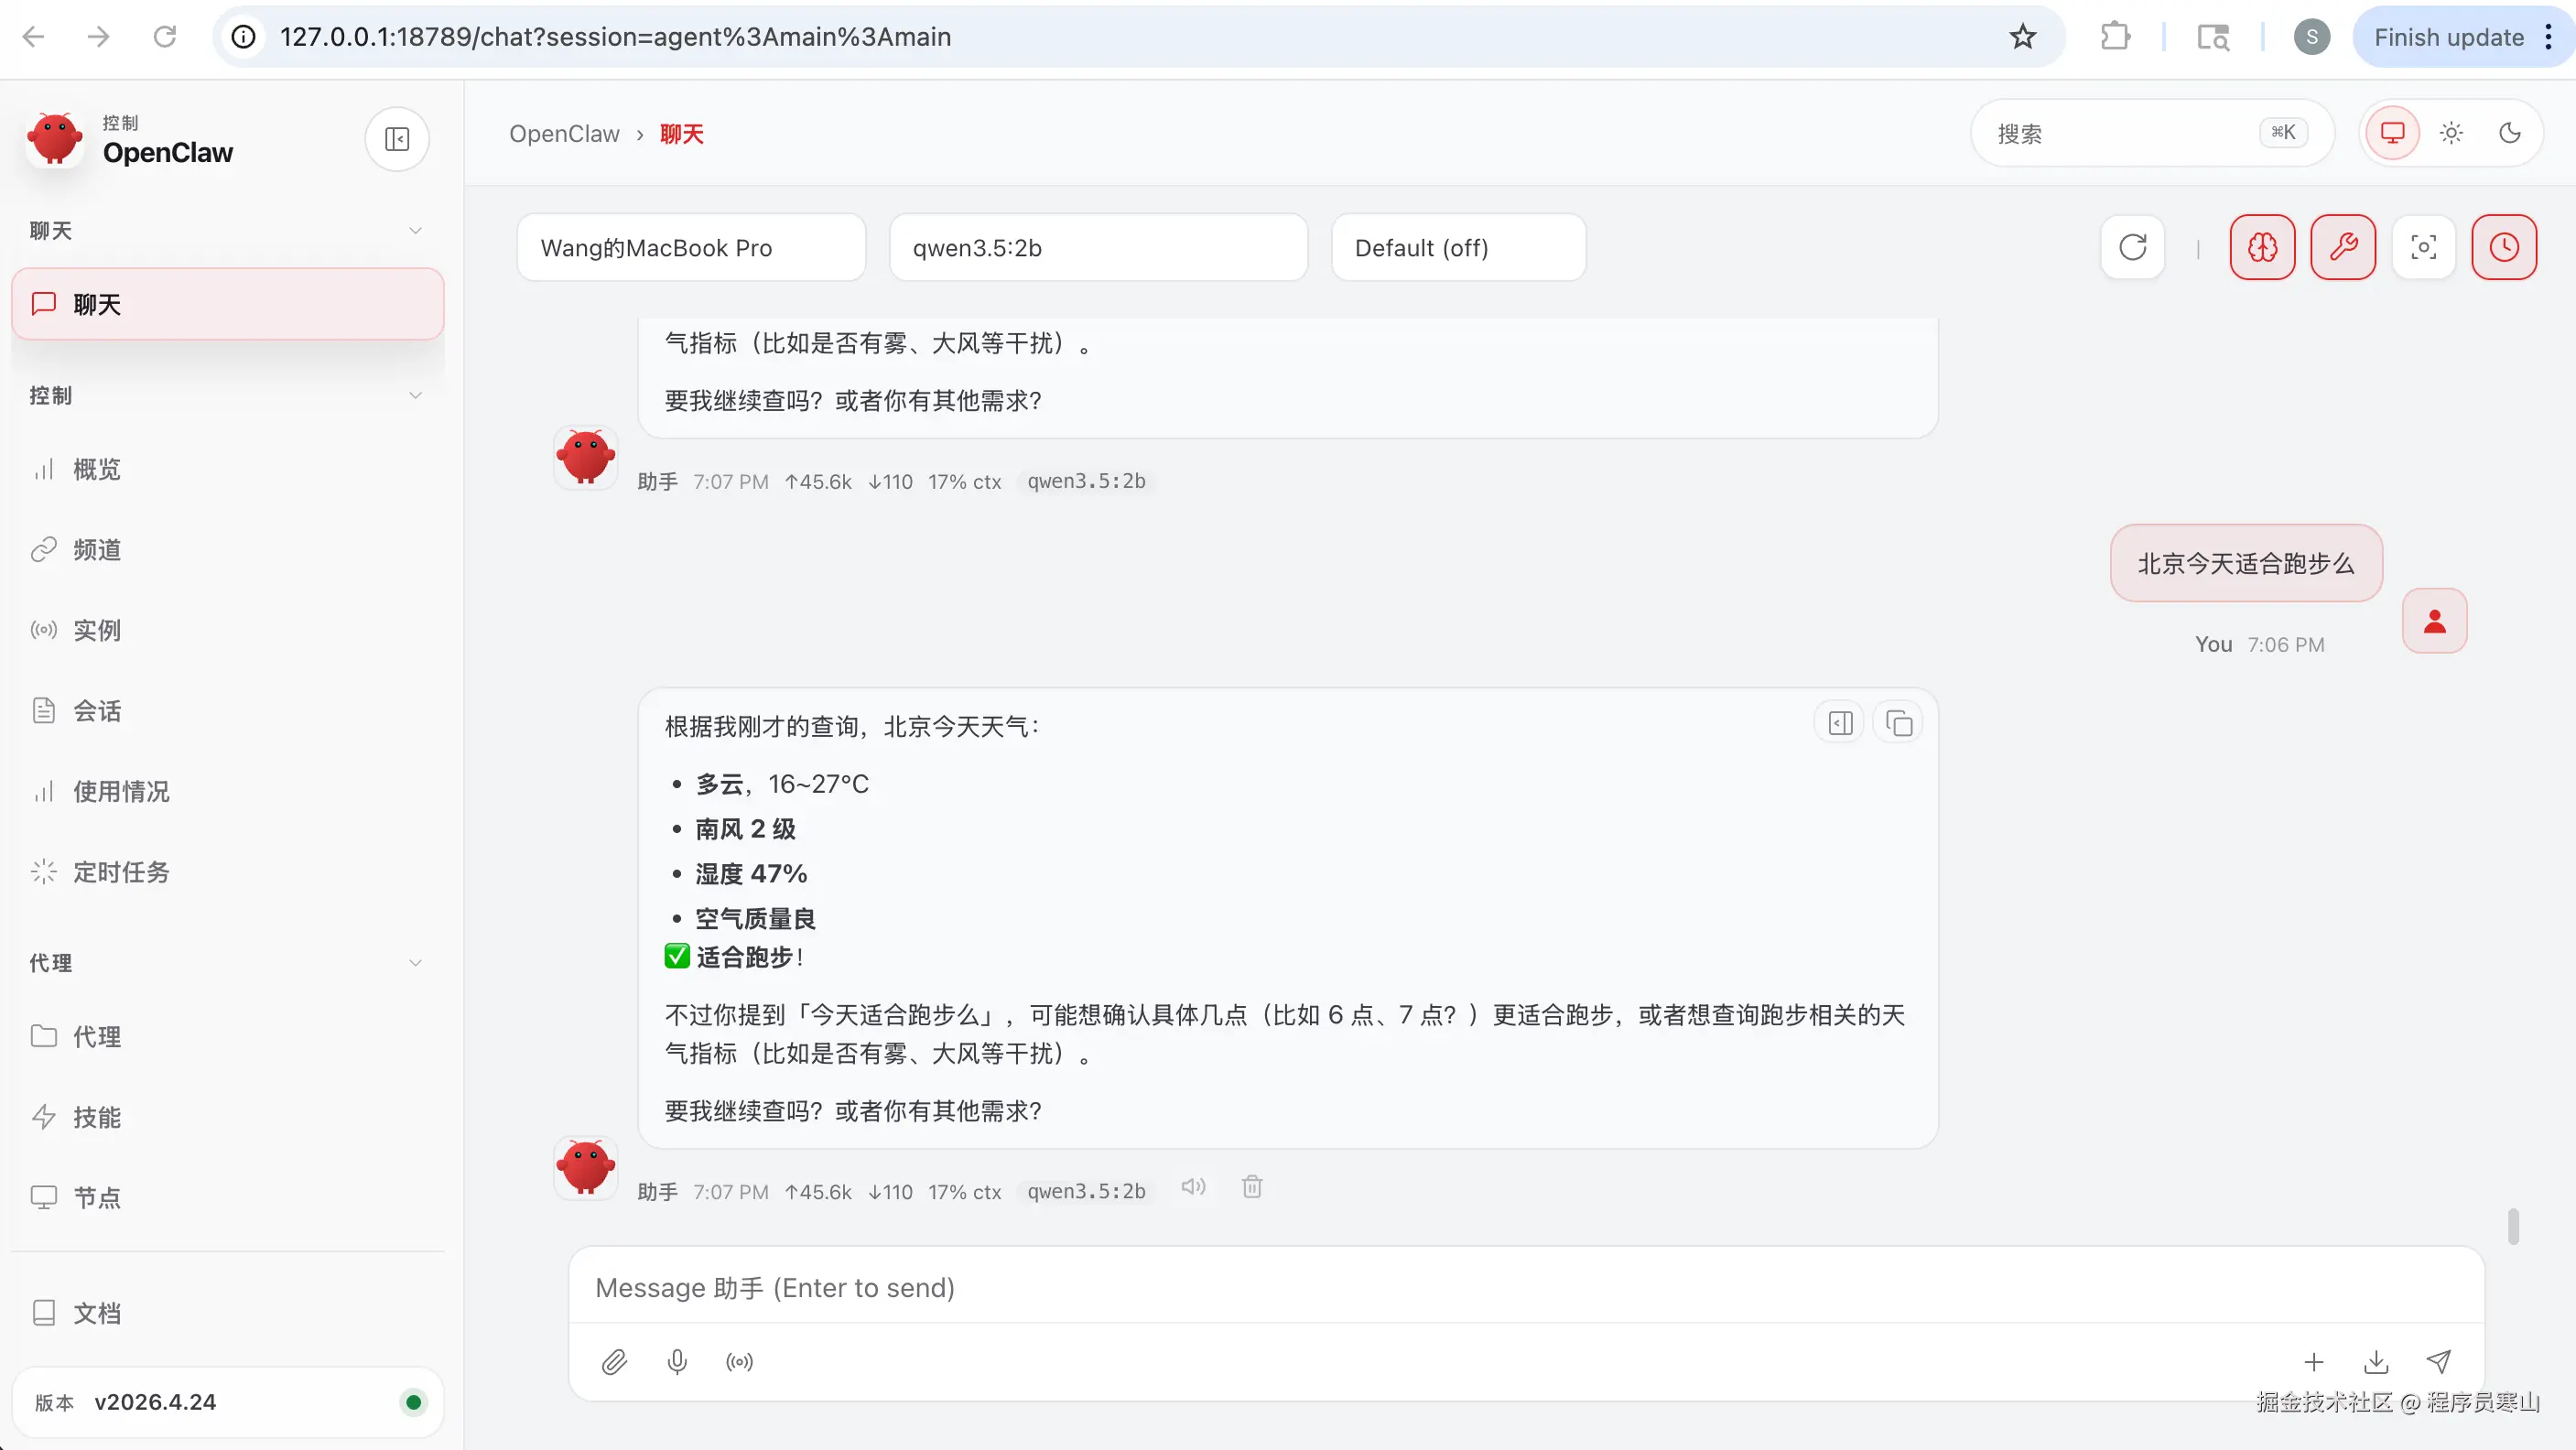Click the attach file paperclip icon
Screen dimensions: 2576x1450
(x=614, y=1362)
